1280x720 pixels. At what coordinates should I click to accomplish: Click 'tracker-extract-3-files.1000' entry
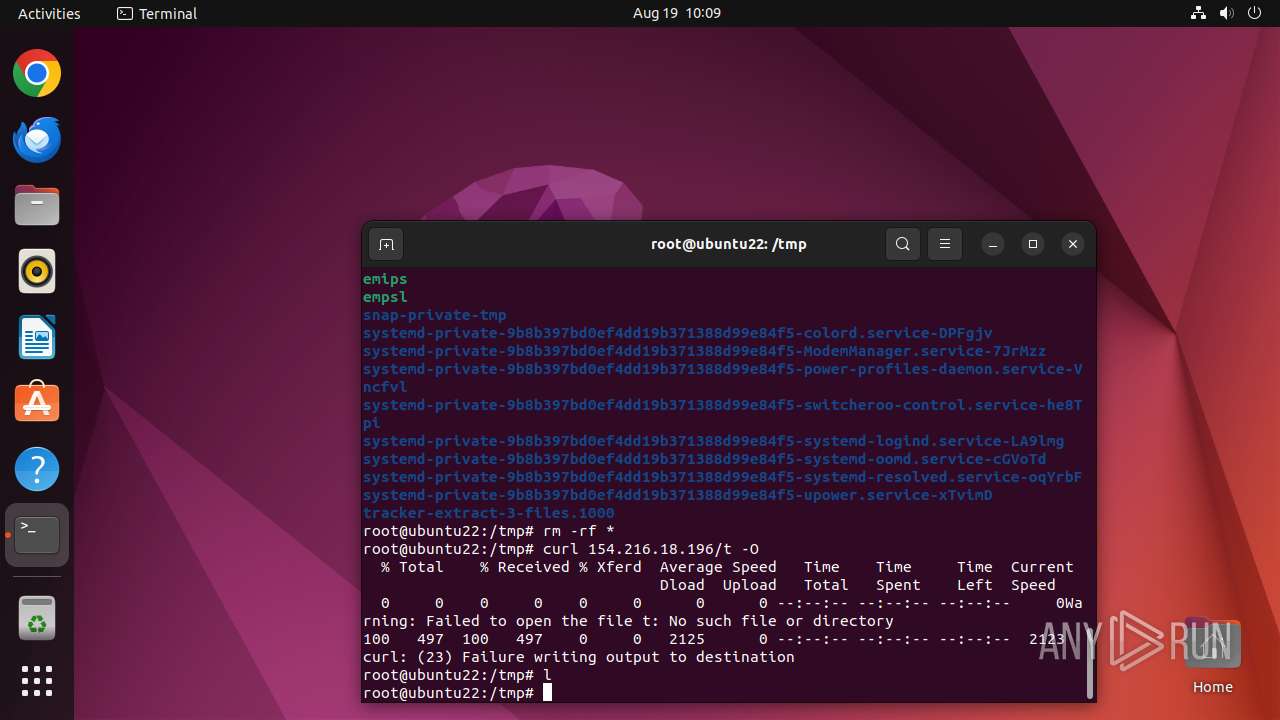tap(489, 513)
